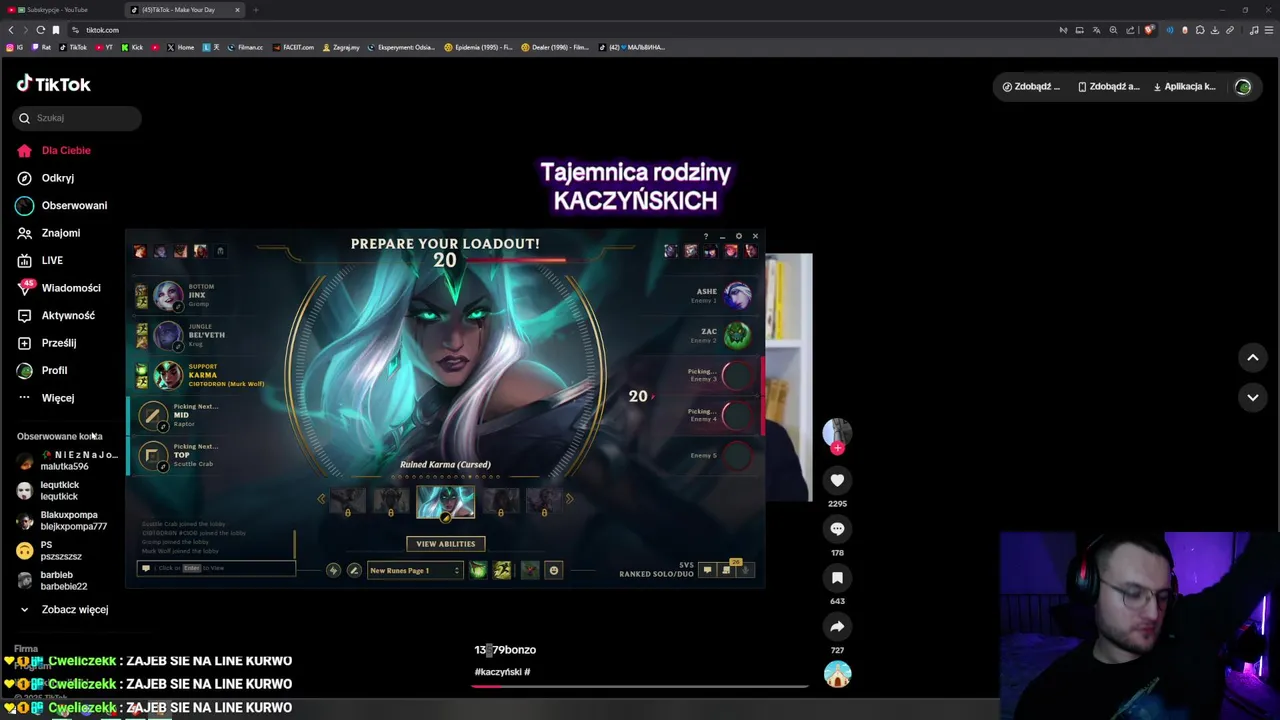Click the zoom magnifier icon in address bar

(1114, 30)
